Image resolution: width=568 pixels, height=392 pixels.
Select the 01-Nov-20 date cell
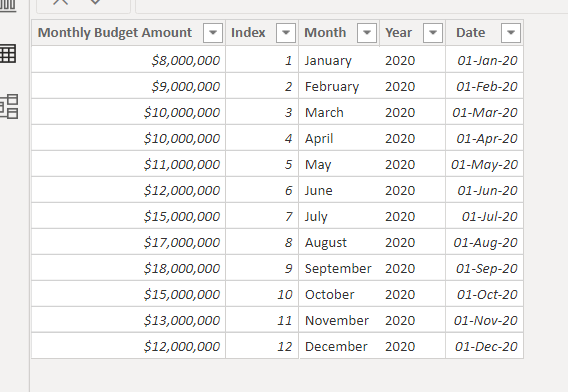484,320
